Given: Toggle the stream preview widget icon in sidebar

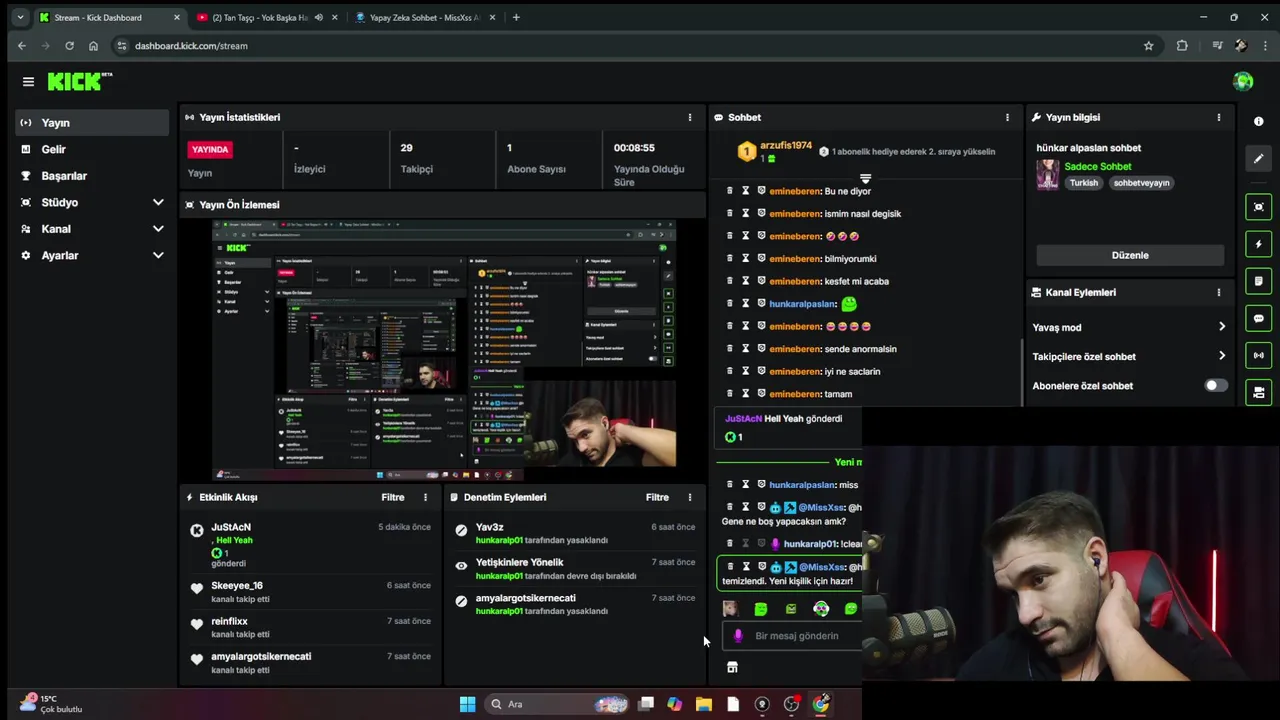Looking at the screenshot, I should coord(1258,207).
